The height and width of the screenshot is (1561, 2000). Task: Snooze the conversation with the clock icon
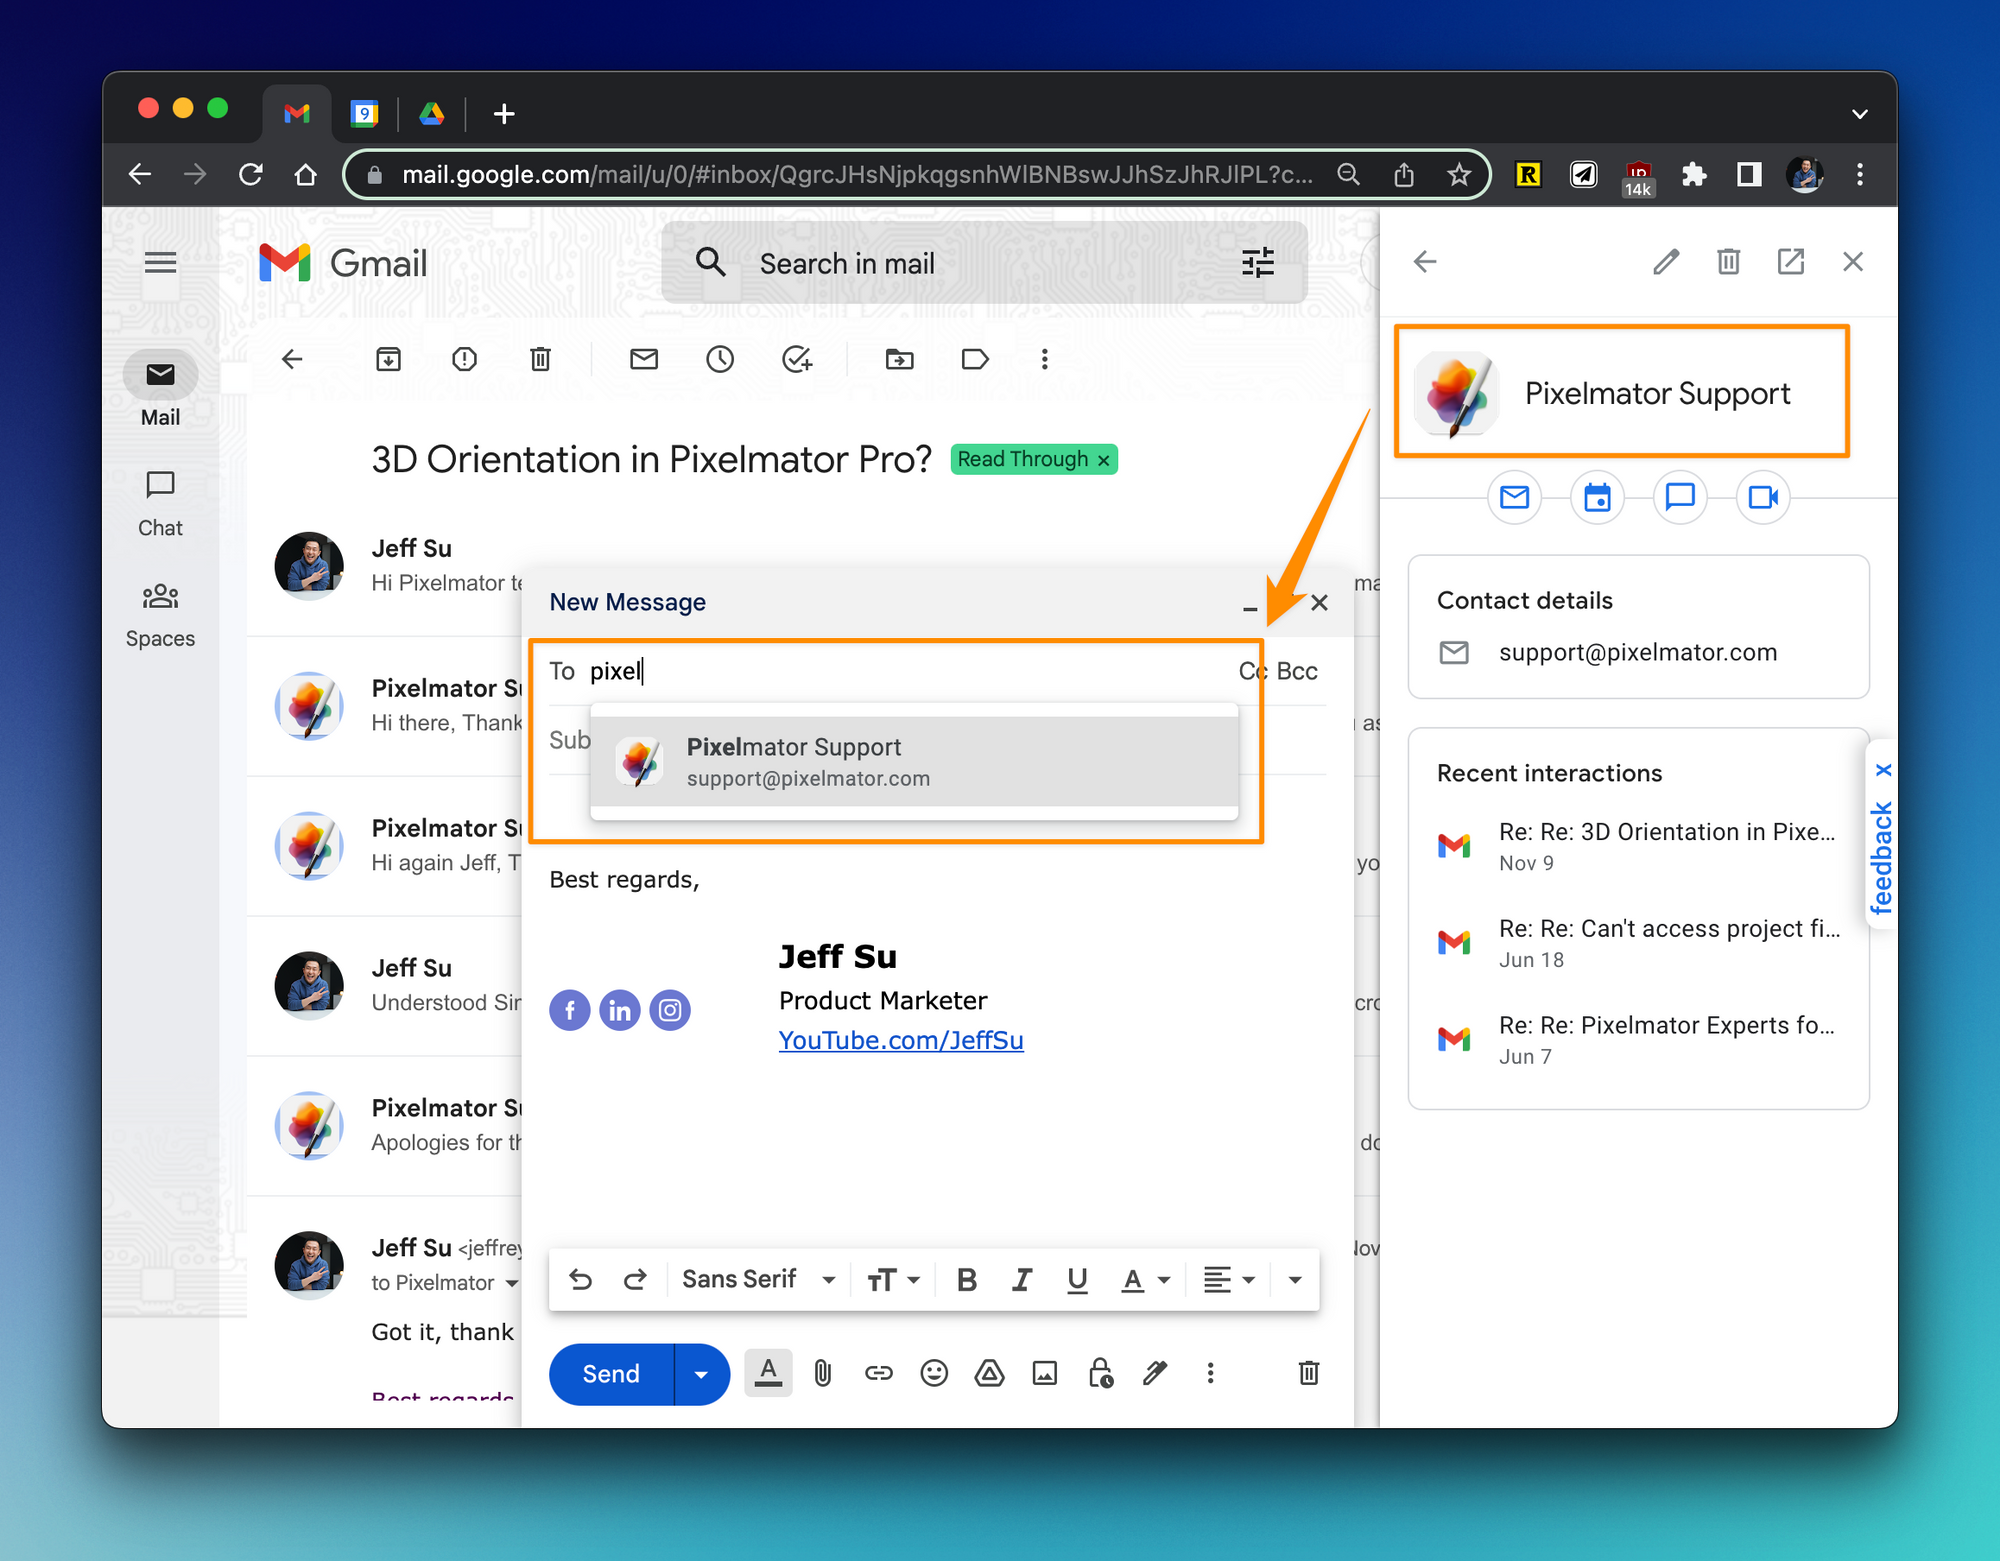click(720, 359)
